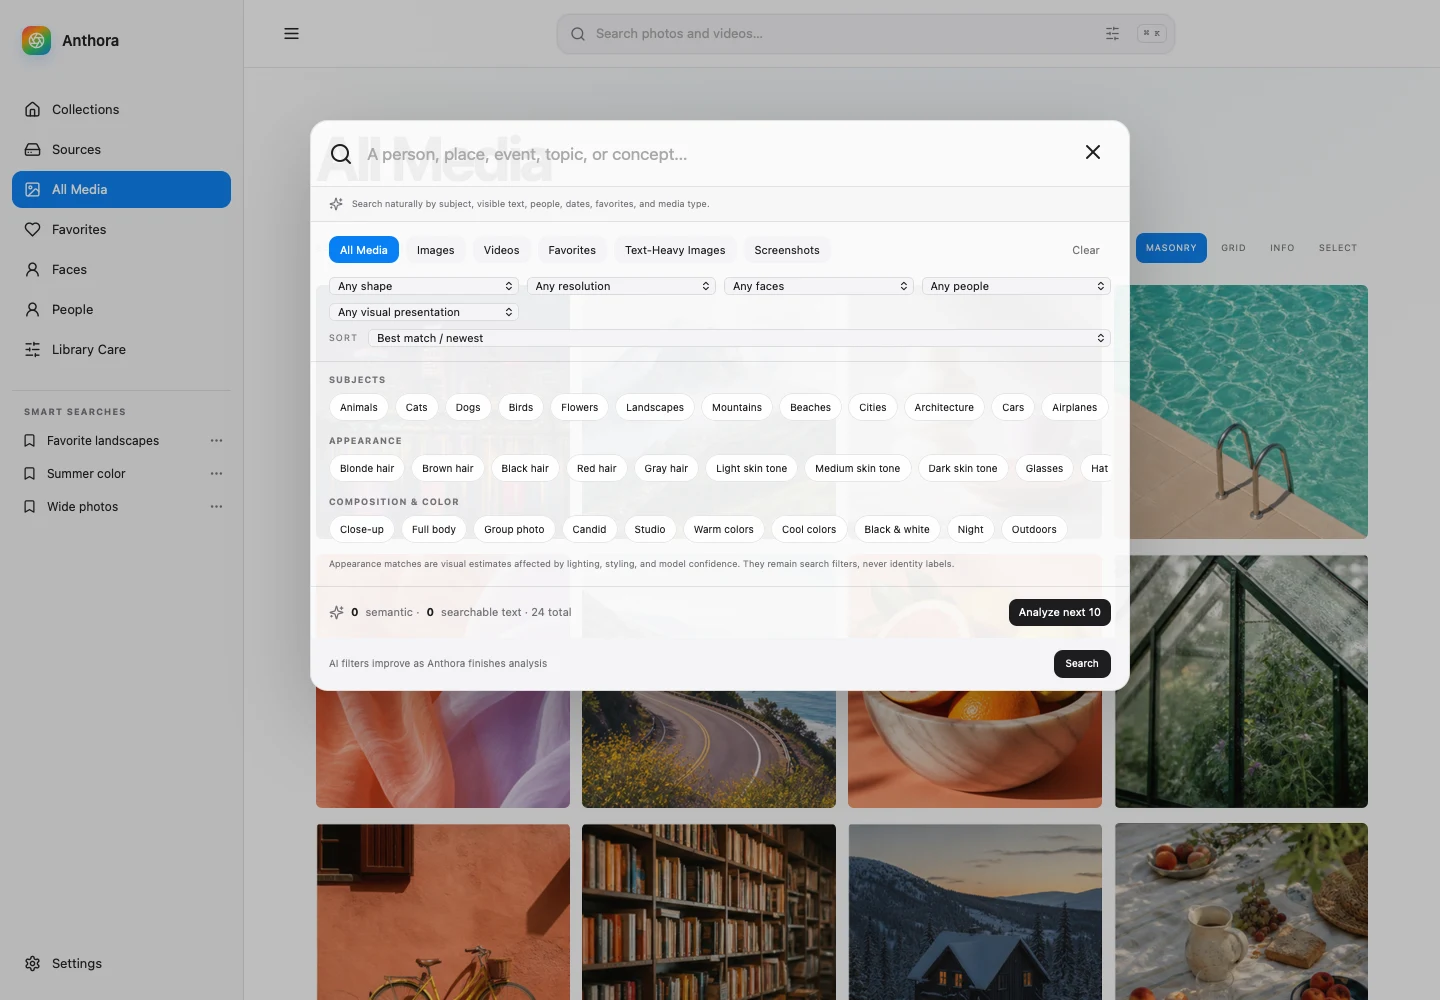Open People person icon in sidebar
This screenshot has height=1000, width=1440.
33,309
